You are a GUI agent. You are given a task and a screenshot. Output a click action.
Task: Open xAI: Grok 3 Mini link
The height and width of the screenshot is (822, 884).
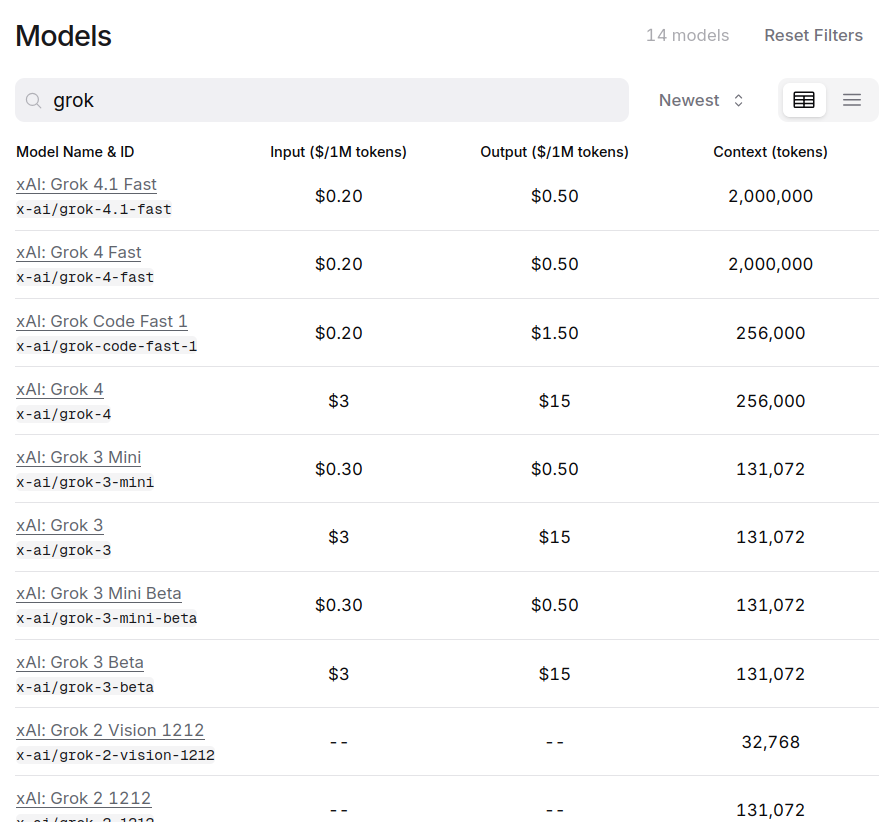point(79,457)
